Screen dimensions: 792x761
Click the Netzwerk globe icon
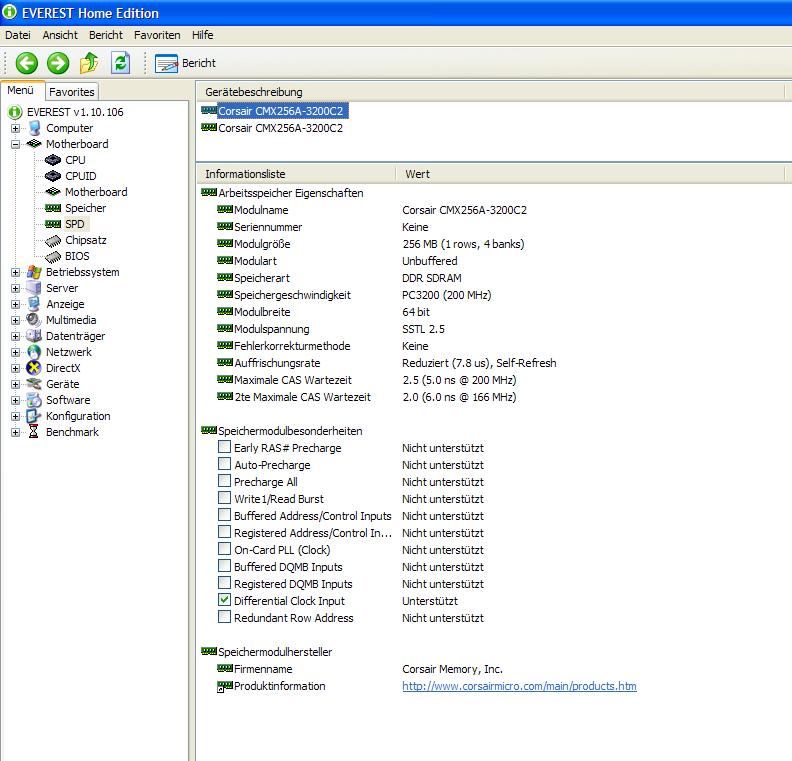34,352
